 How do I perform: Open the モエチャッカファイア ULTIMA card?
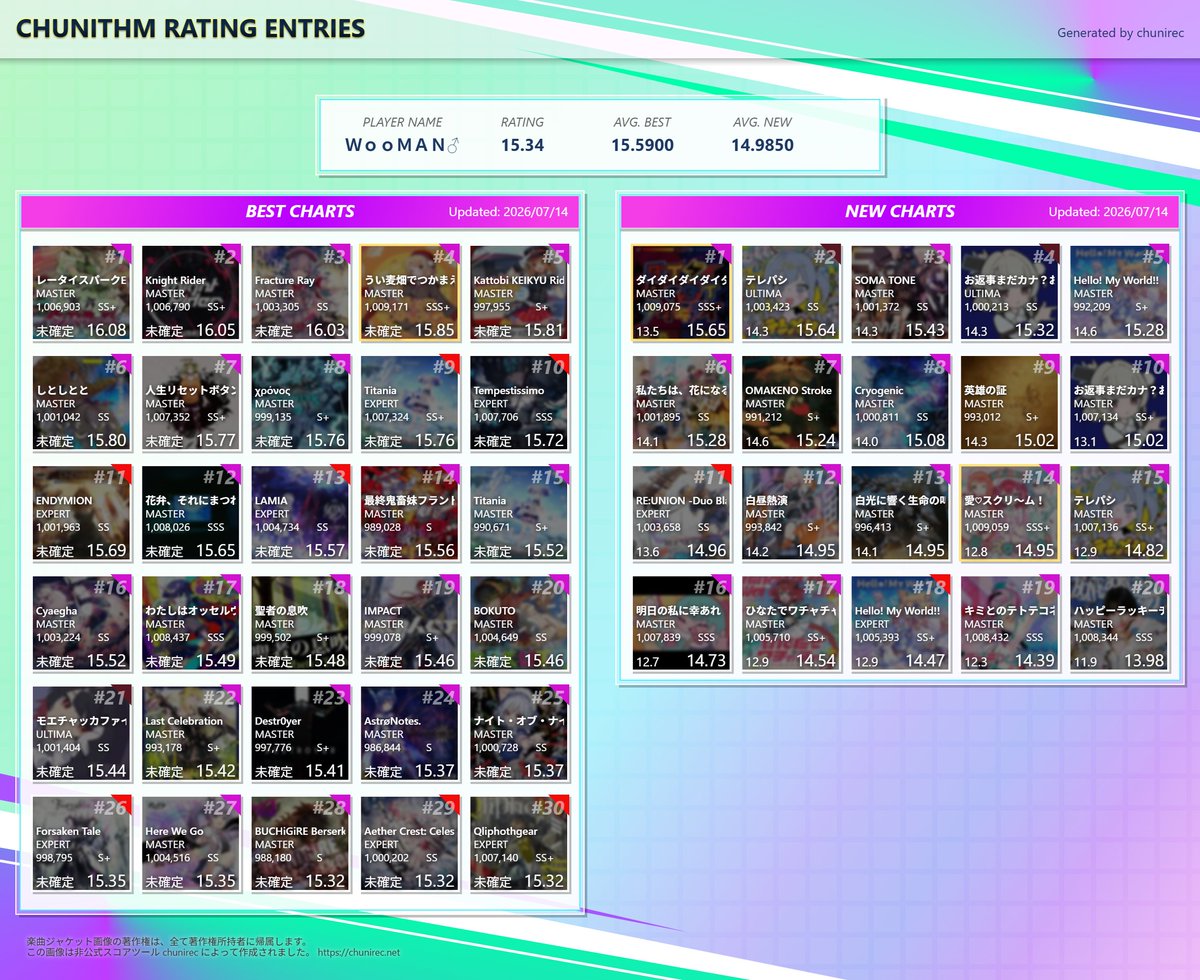point(82,734)
